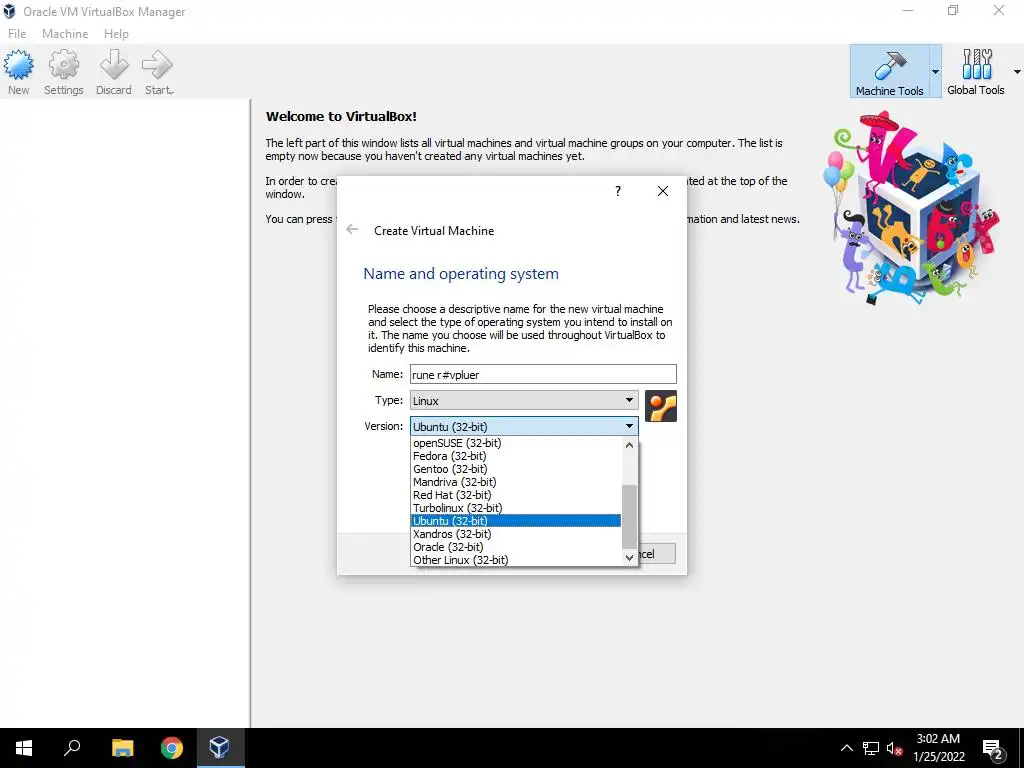The height and width of the screenshot is (768, 1024).
Task: Click the dialog help question mark
Action: coord(618,191)
